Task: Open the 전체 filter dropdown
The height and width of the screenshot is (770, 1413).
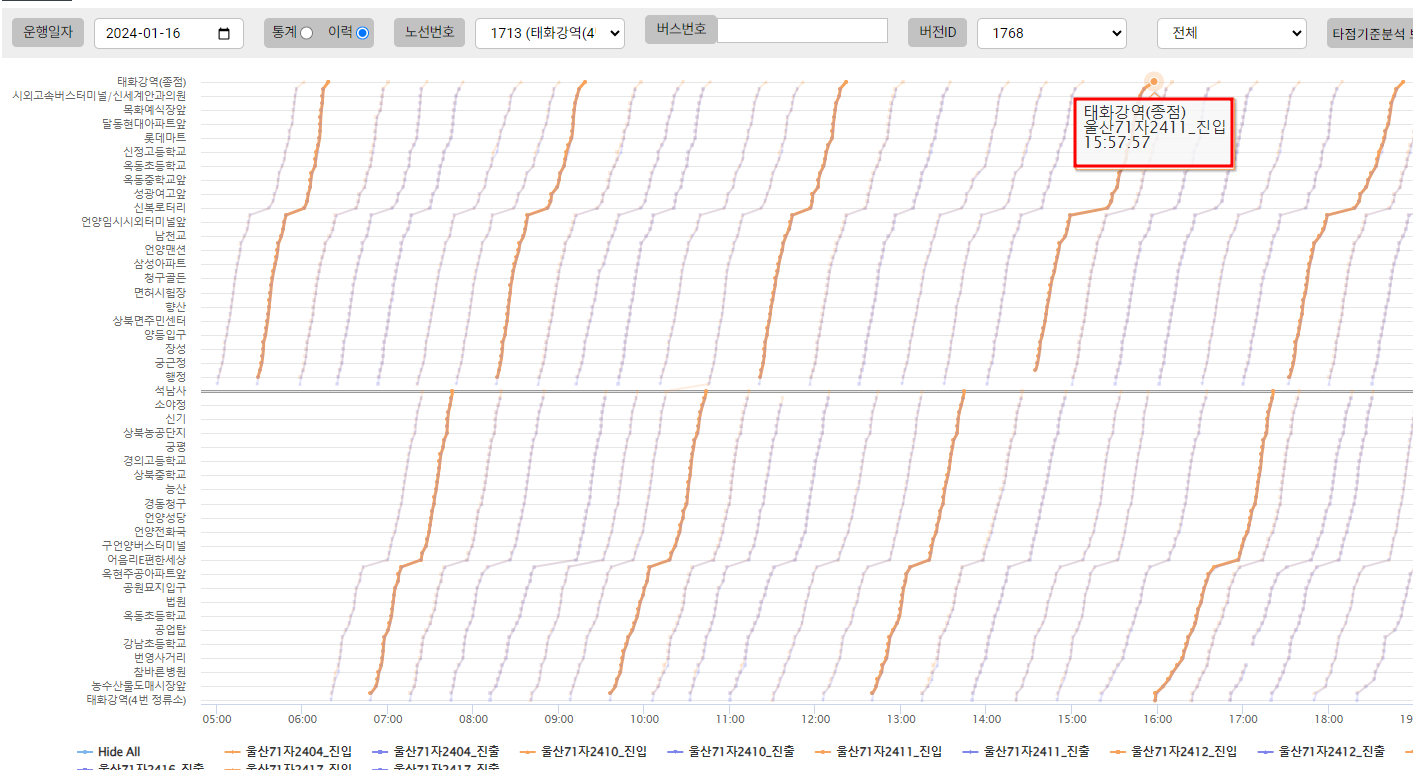Action: pyautogui.click(x=1231, y=33)
